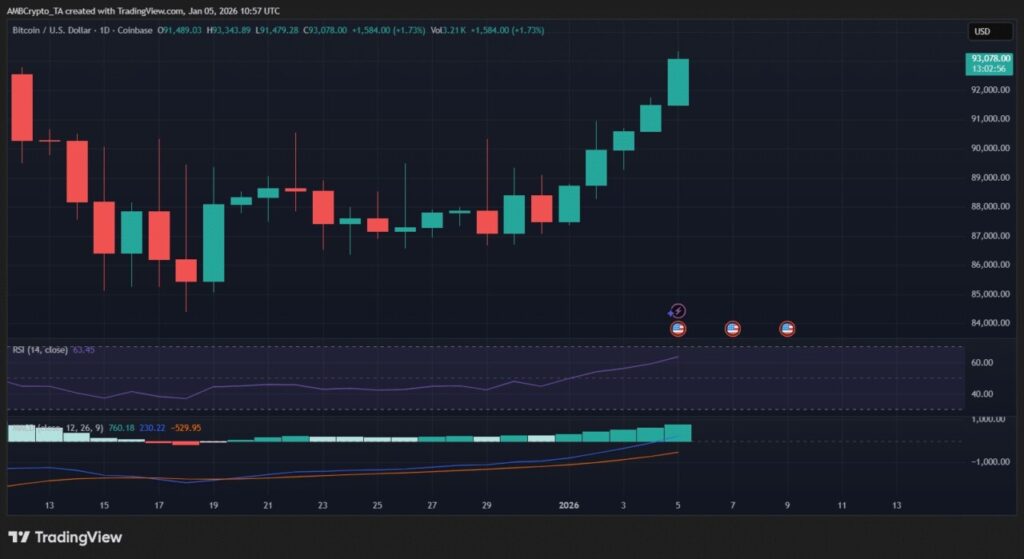This screenshot has width=1024, height=559.
Task: Click the lightning bolt event icon
Action: (x=677, y=311)
